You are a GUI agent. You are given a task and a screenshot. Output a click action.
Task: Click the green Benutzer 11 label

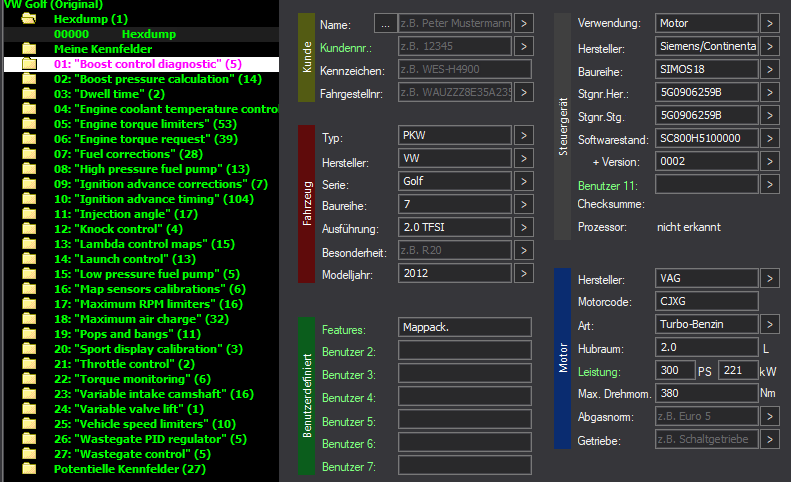pos(607,186)
